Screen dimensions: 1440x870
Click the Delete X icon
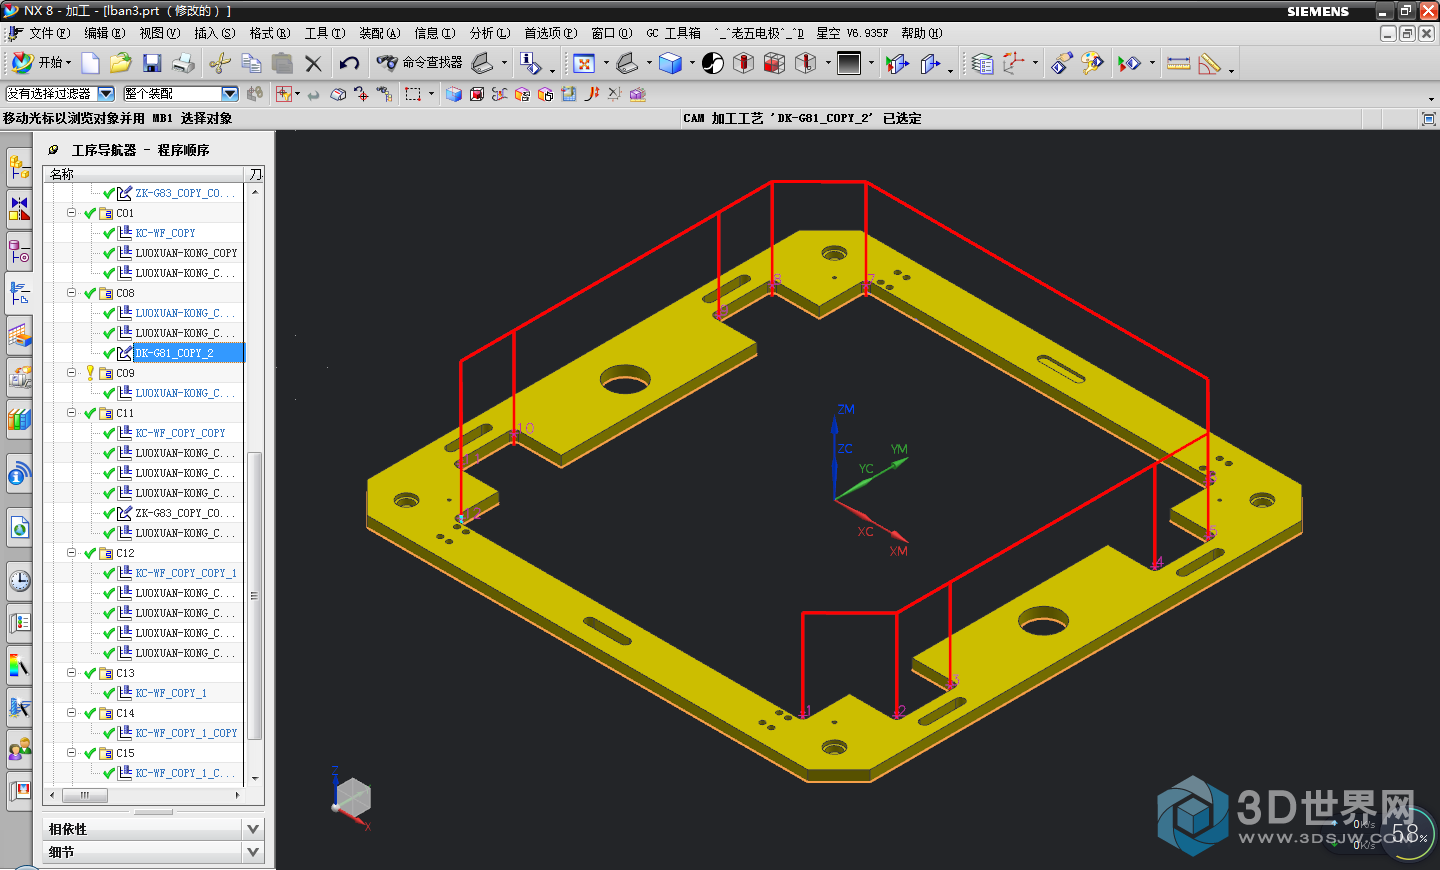tap(313, 63)
